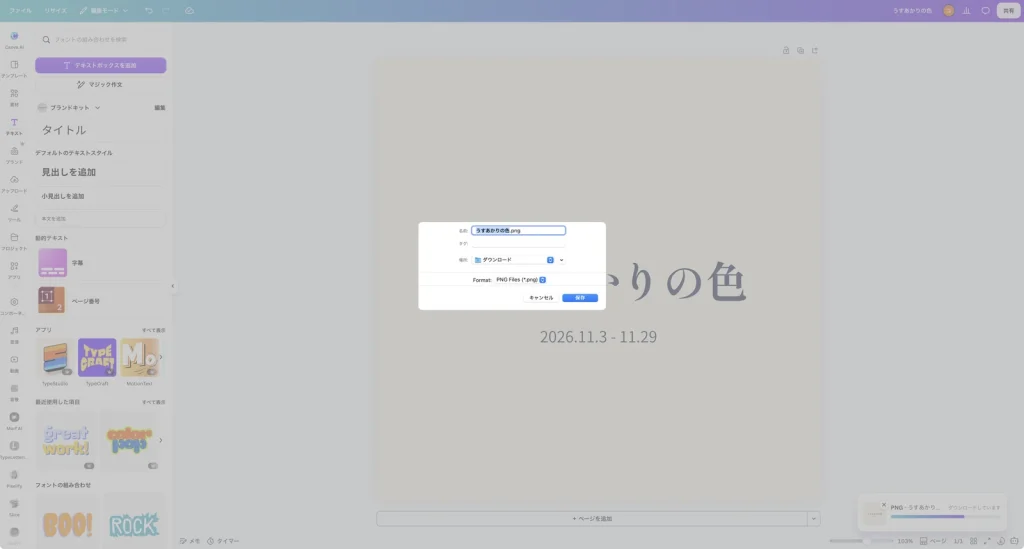Screen dimensions: 1024x549
Task: Click 本文を追加 body text style
Action: pyautogui.click(x=101, y=219)
